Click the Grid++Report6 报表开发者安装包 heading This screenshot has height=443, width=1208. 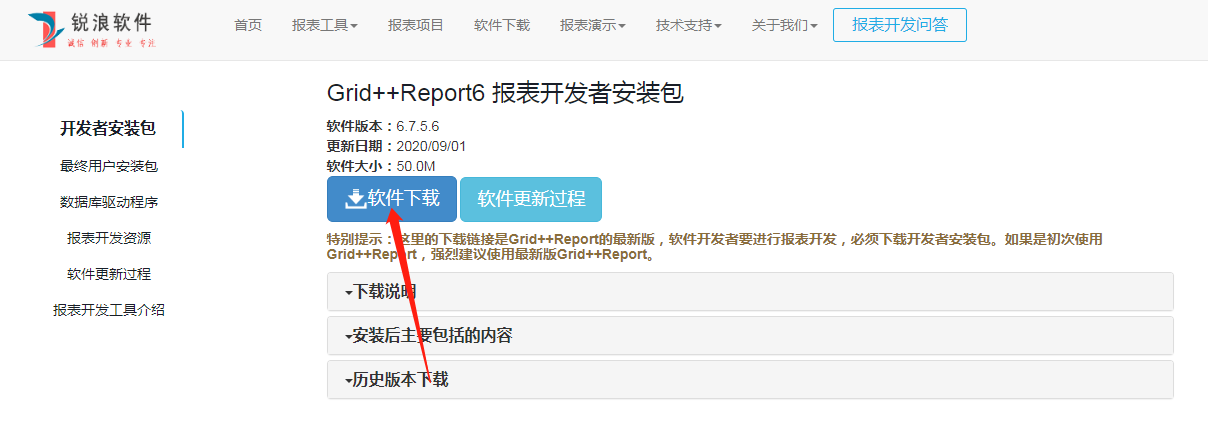[x=505, y=93]
